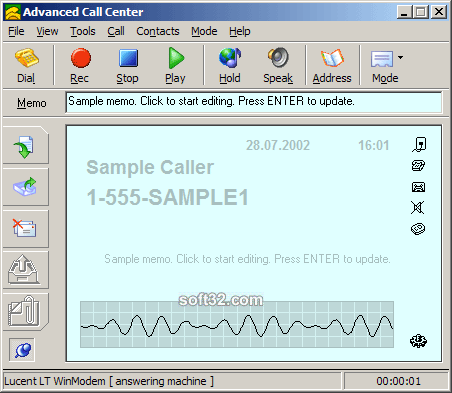
Task: Select the inbox with green arrow sidebar icon
Action: click(x=25, y=187)
